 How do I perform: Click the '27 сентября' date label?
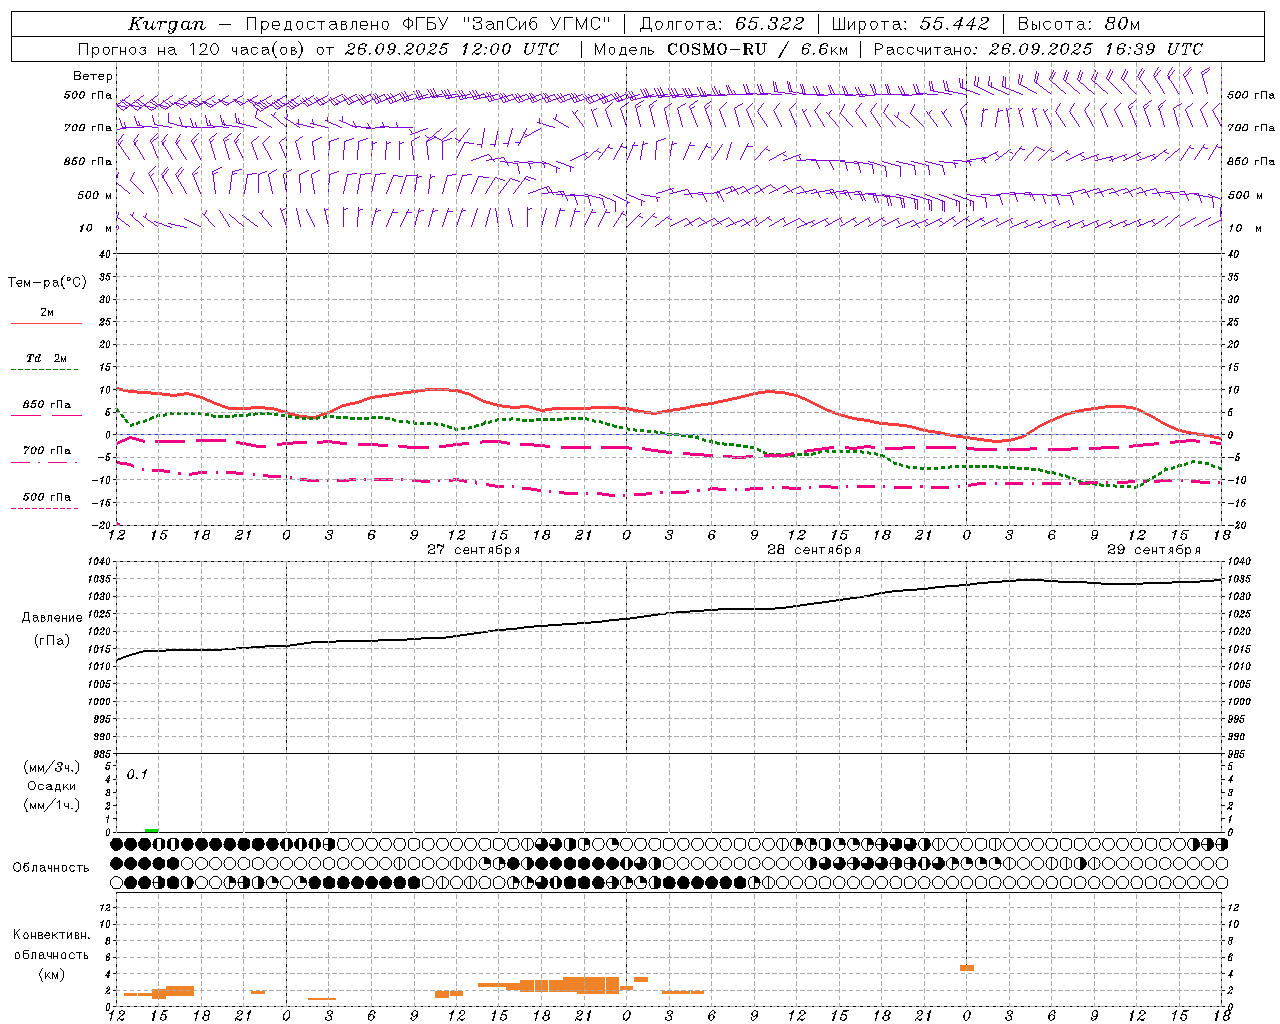(474, 550)
